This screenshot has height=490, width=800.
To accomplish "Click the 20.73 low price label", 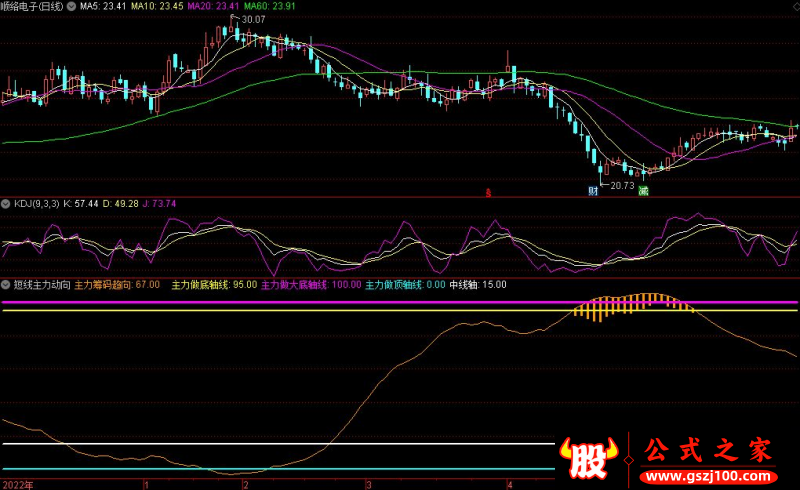I will (x=622, y=185).
